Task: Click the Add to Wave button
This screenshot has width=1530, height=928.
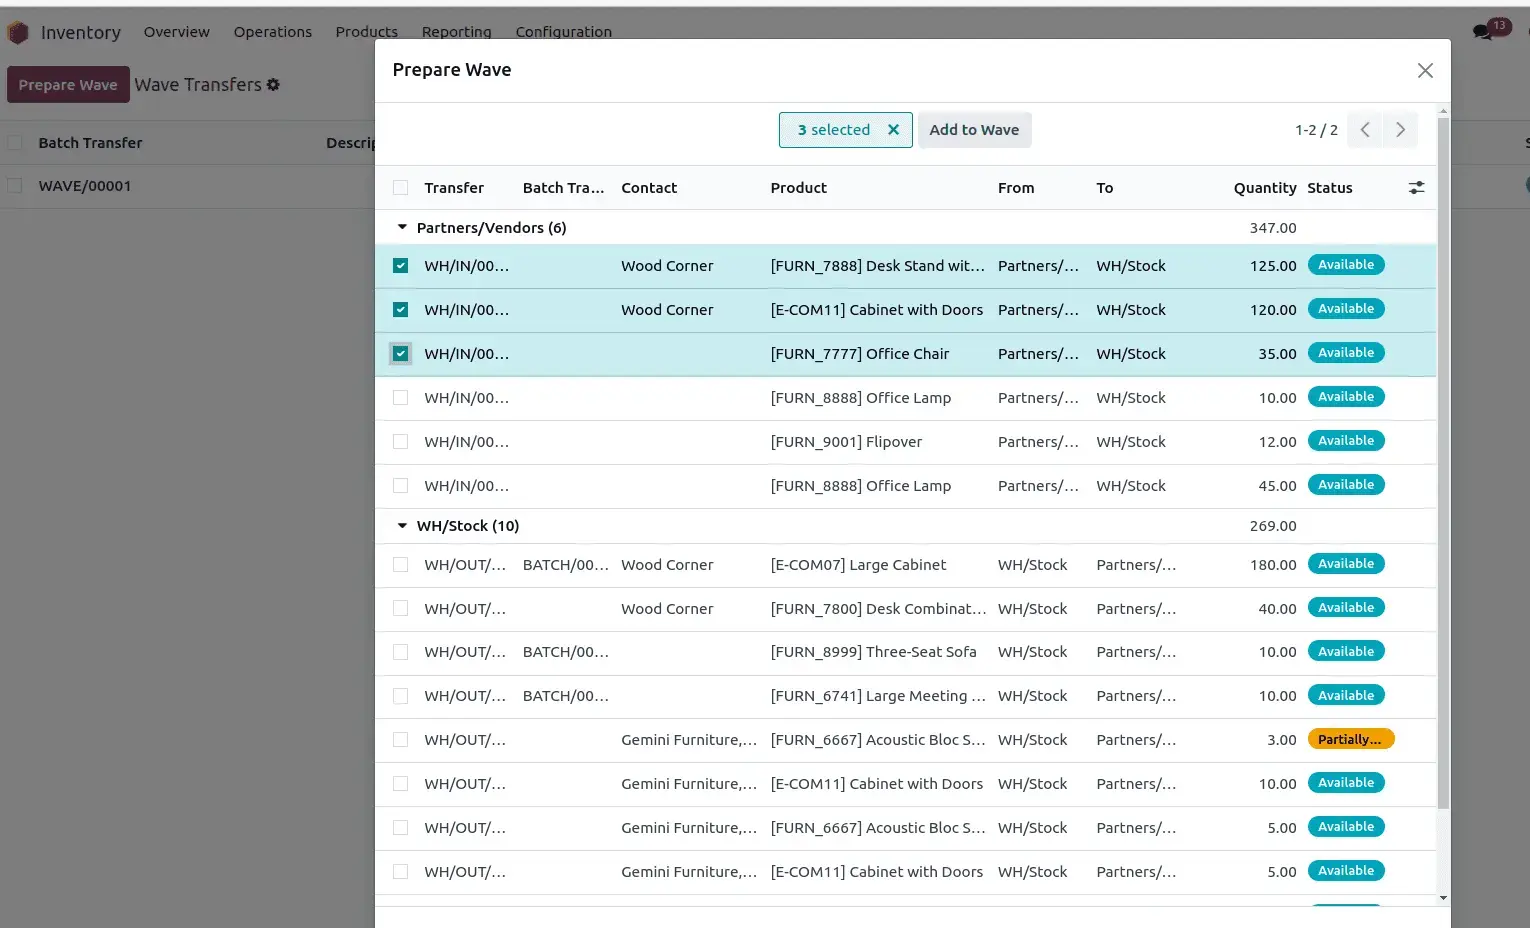Action: click(x=974, y=130)
